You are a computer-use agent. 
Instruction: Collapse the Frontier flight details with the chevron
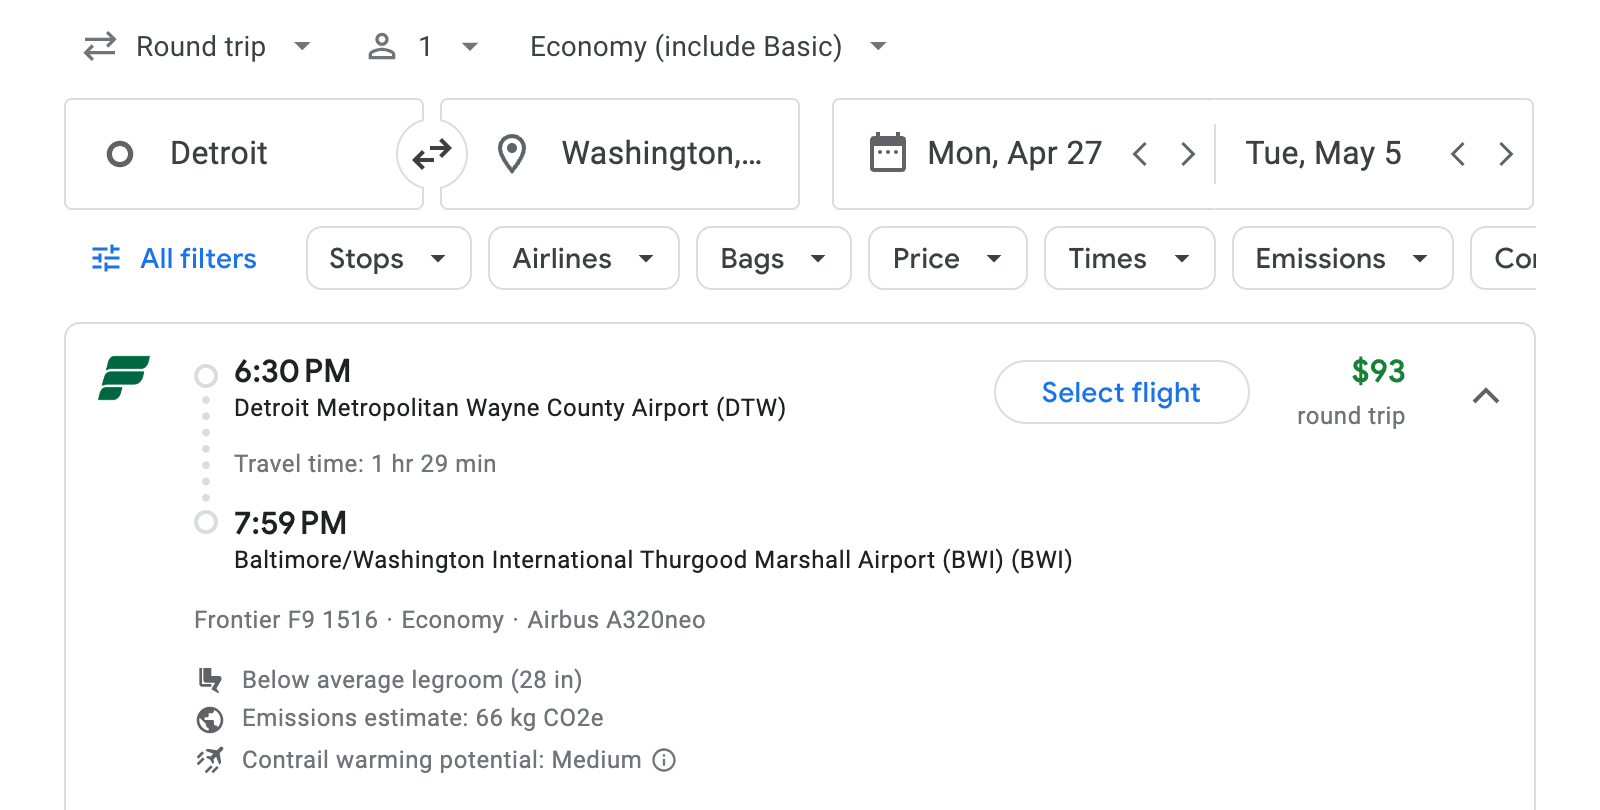[1488, 396]
